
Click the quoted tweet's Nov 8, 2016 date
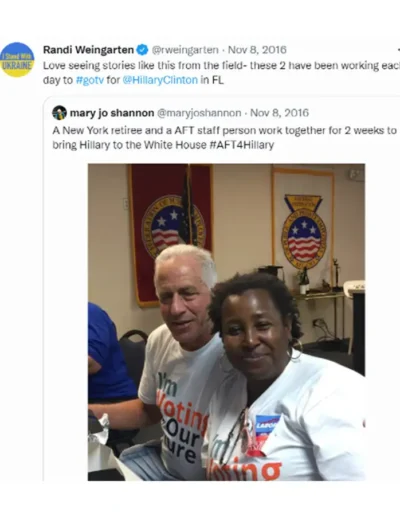[279, 113]
